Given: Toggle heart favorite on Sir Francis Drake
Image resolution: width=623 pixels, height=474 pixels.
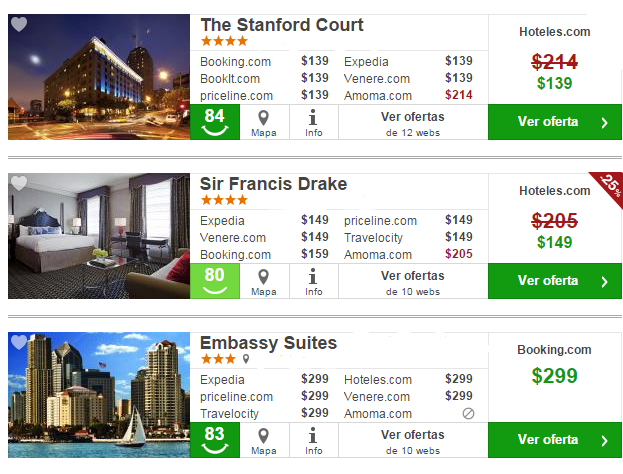Looking at the screenshot, I should click(19, 183).
